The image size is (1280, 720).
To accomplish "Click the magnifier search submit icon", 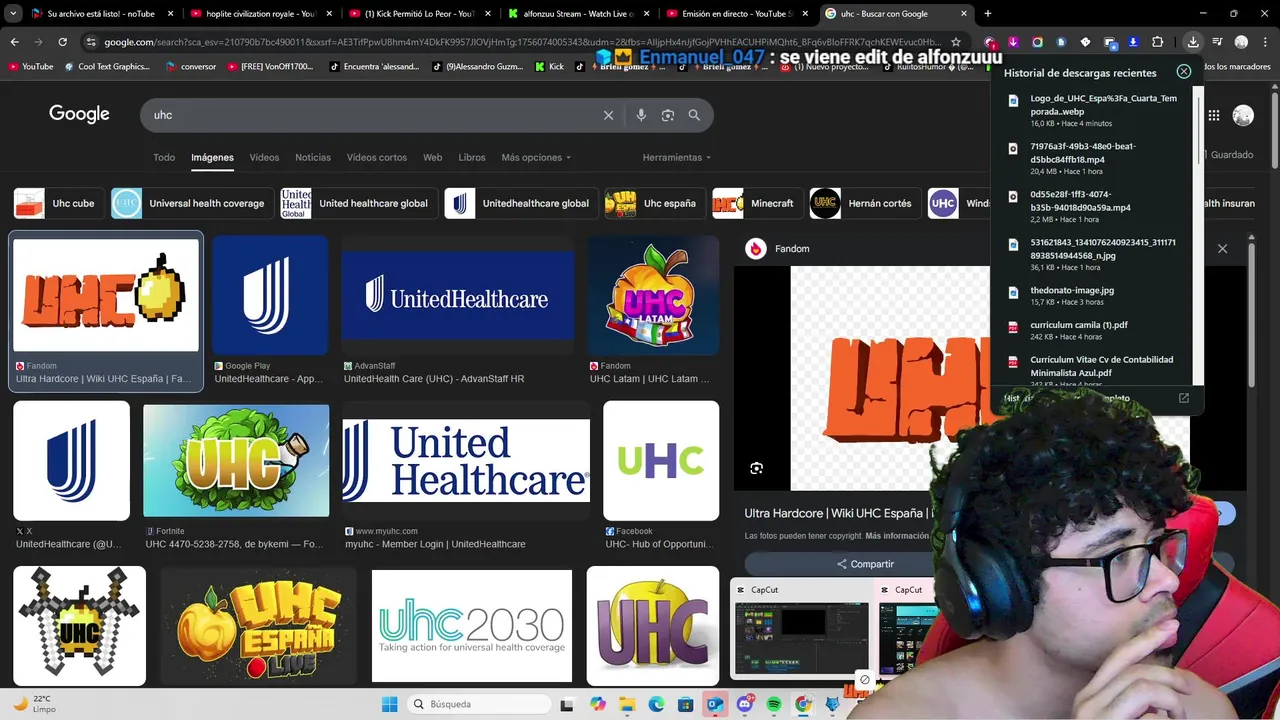I will click(694, 115).
